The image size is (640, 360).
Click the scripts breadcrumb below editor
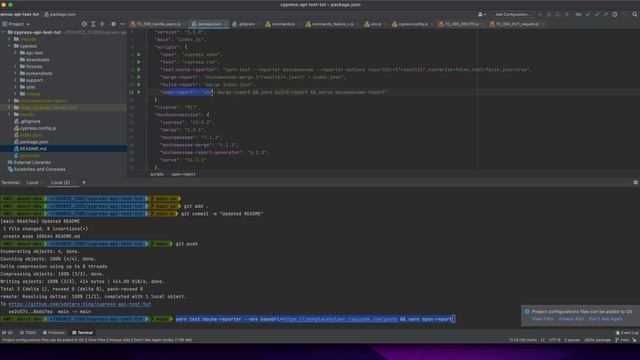click(x=157, y=174)
